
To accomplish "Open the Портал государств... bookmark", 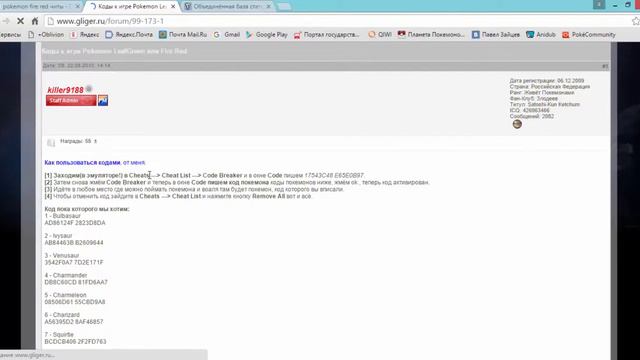I will tap(327, 35).
